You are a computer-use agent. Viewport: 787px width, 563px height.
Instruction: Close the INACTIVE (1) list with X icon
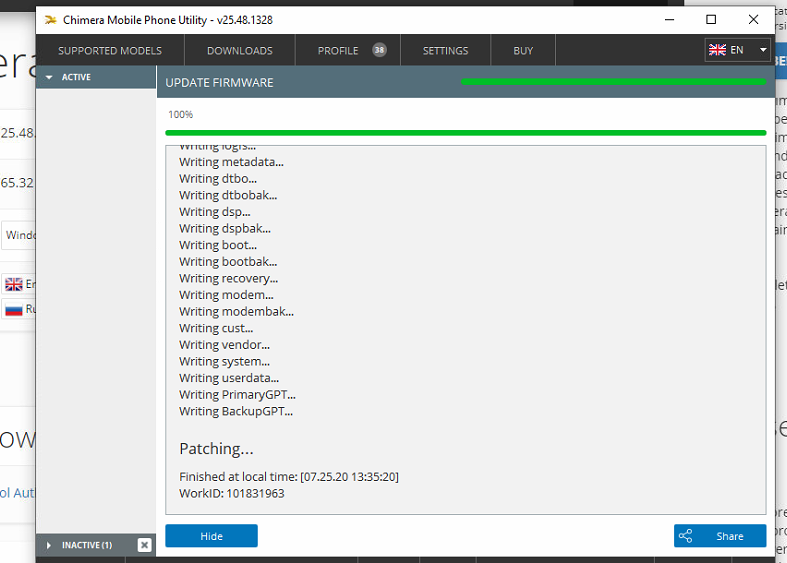(144, 545)
